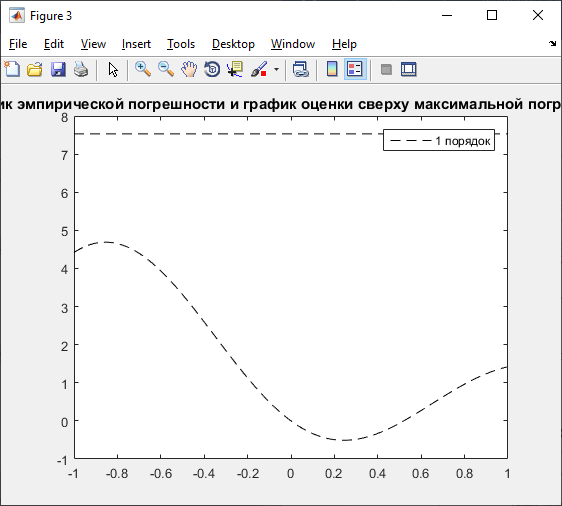Enable the Rotate 3D tool
This screenshot has width=562, height=506.
point(212,69)
